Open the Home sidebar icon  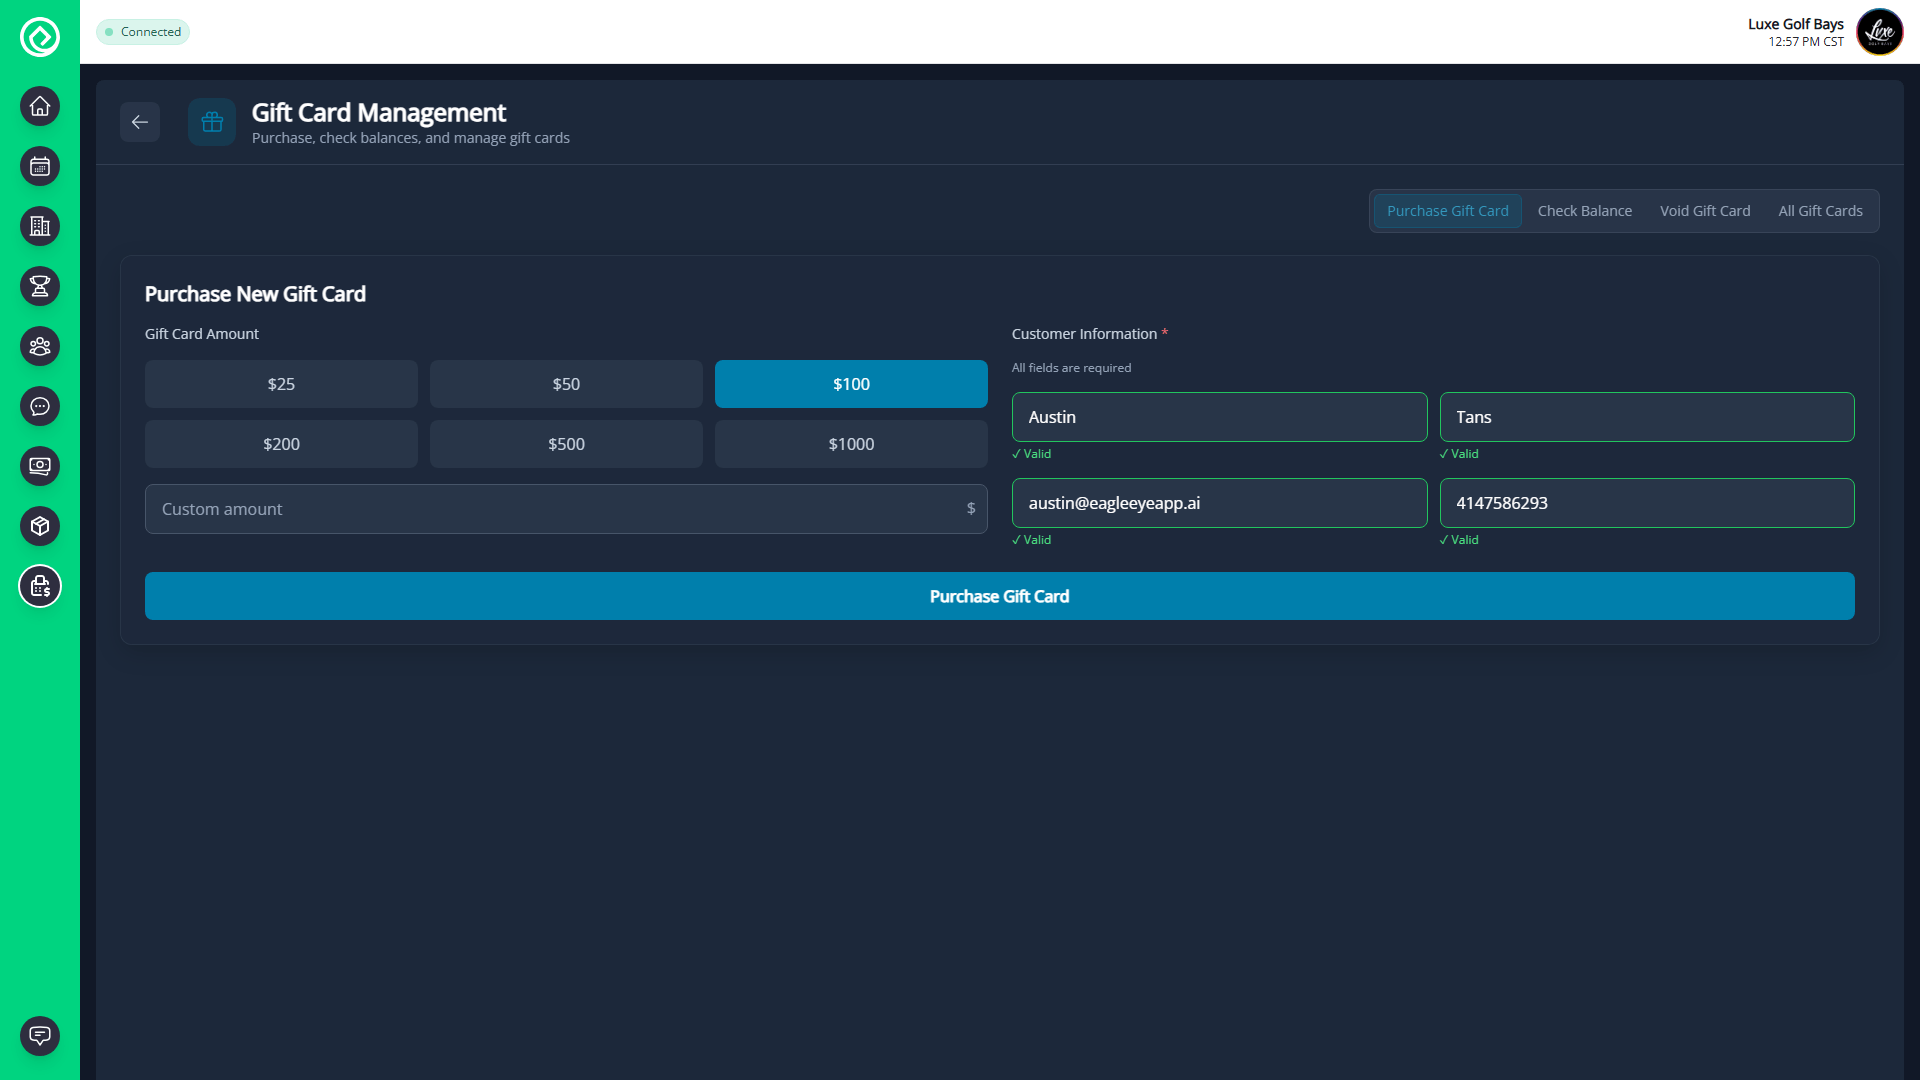(40, 106)
